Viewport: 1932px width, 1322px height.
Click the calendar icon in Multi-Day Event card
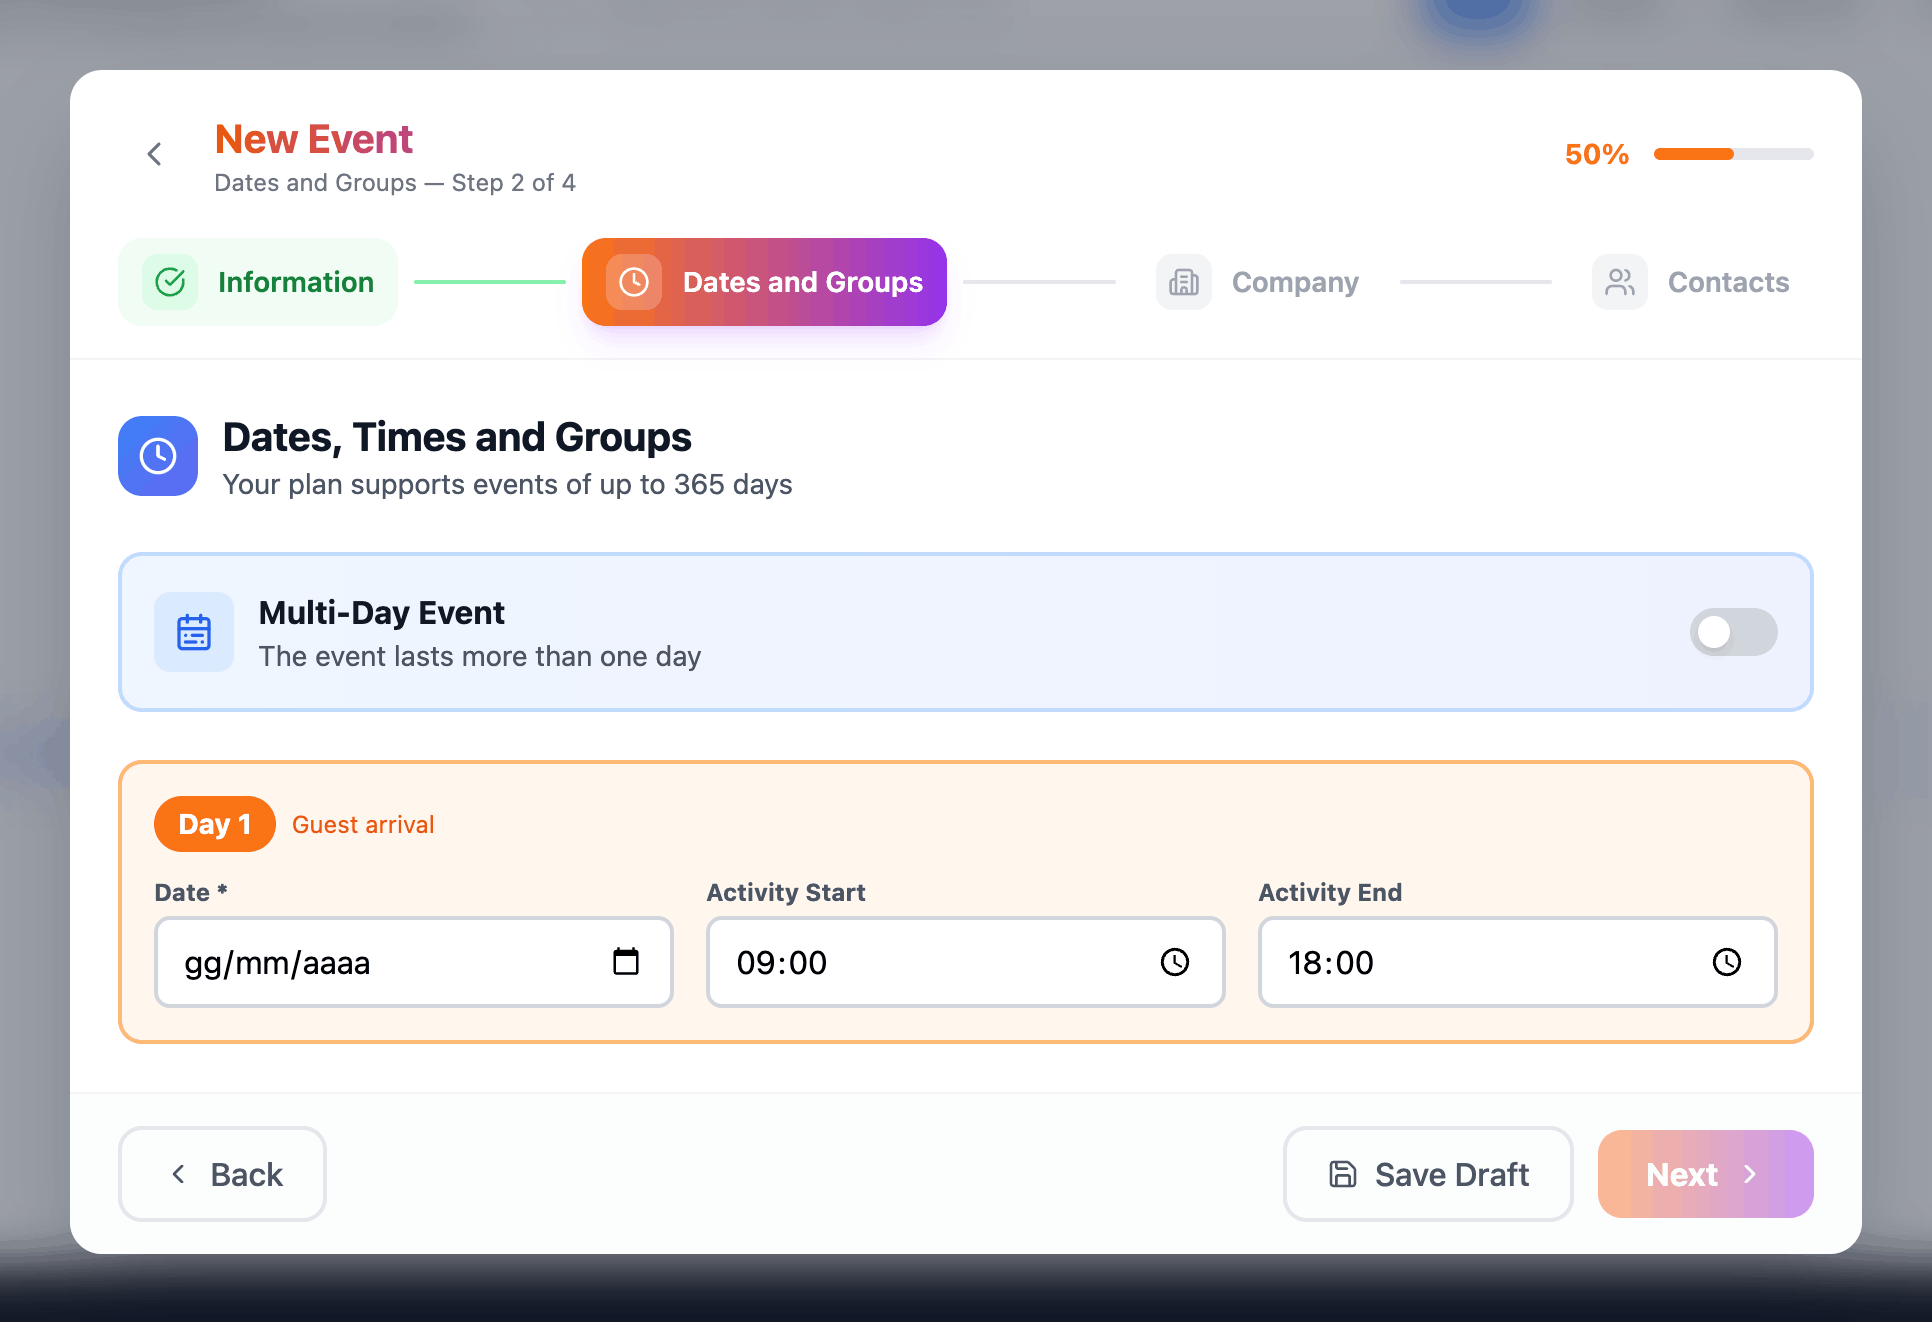(194, 632)
